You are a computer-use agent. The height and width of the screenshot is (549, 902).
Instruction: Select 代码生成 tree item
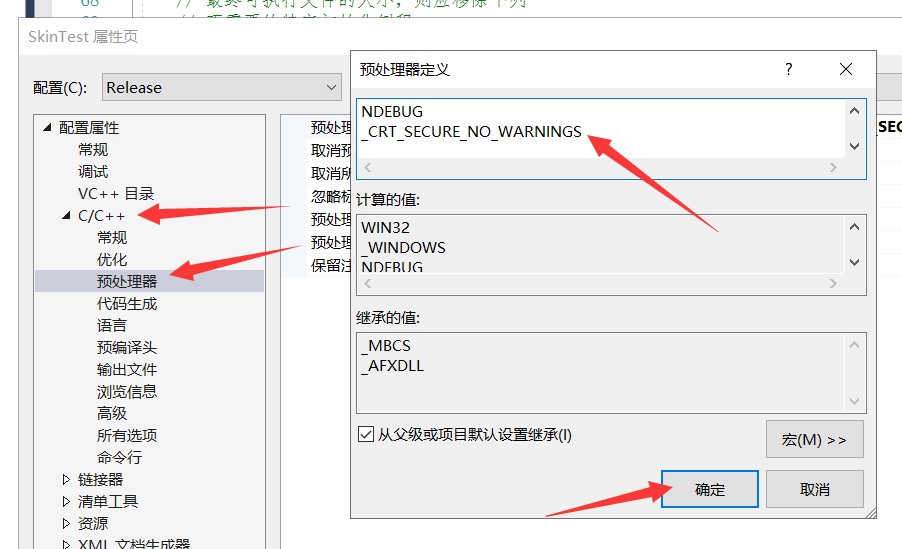tap(127, 303)
